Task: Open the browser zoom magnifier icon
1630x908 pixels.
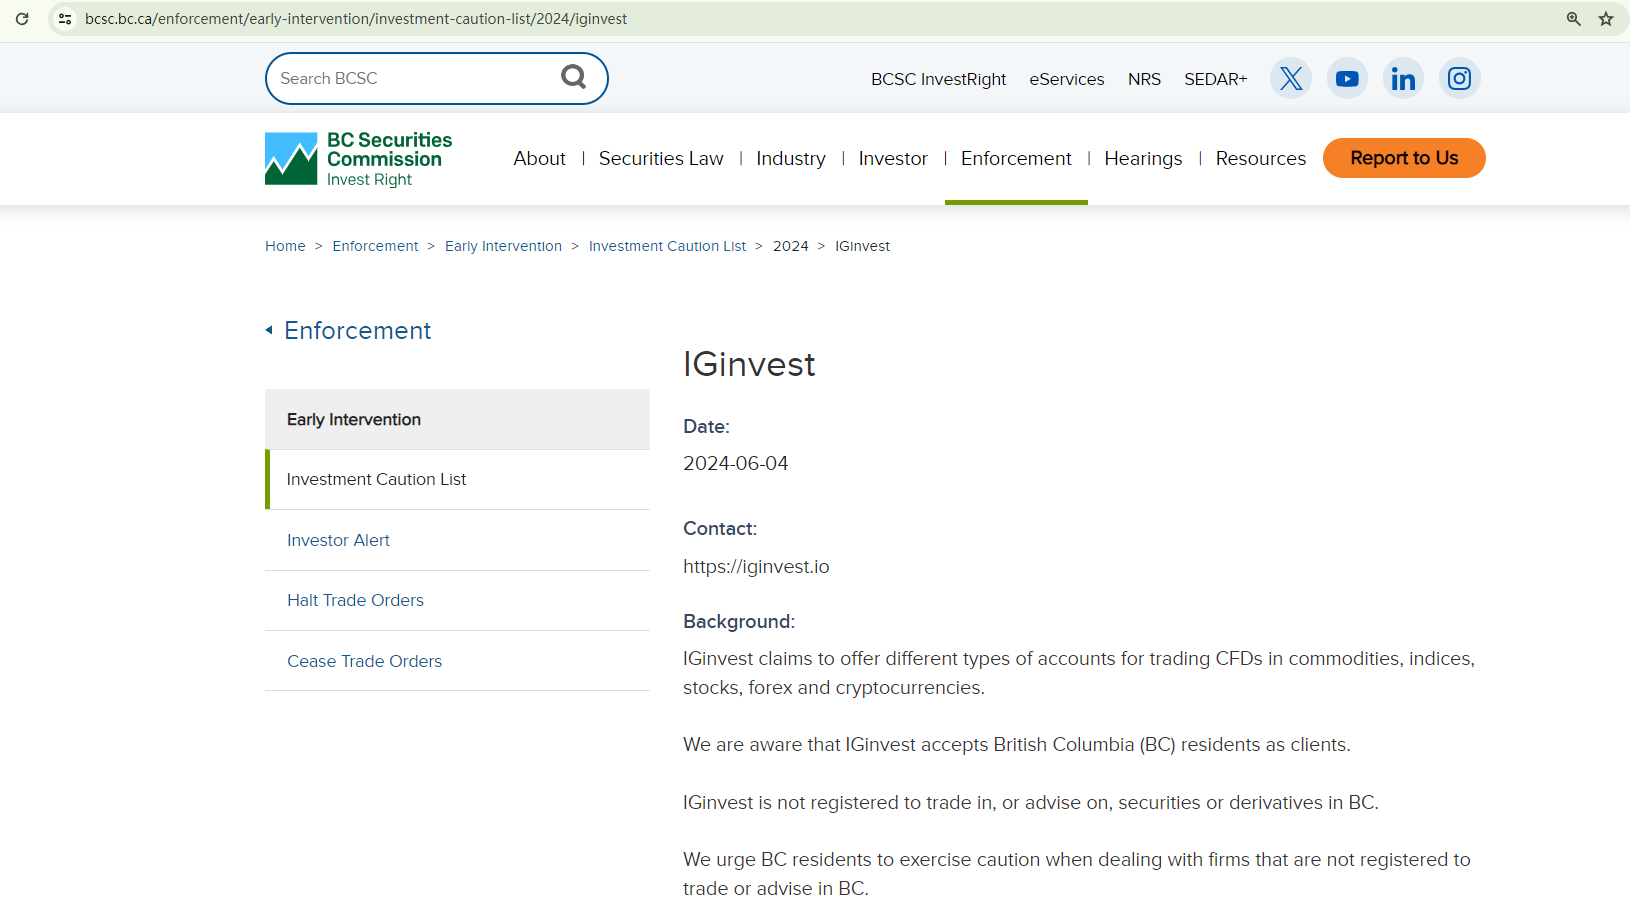Action: (x=1573, y=19)
